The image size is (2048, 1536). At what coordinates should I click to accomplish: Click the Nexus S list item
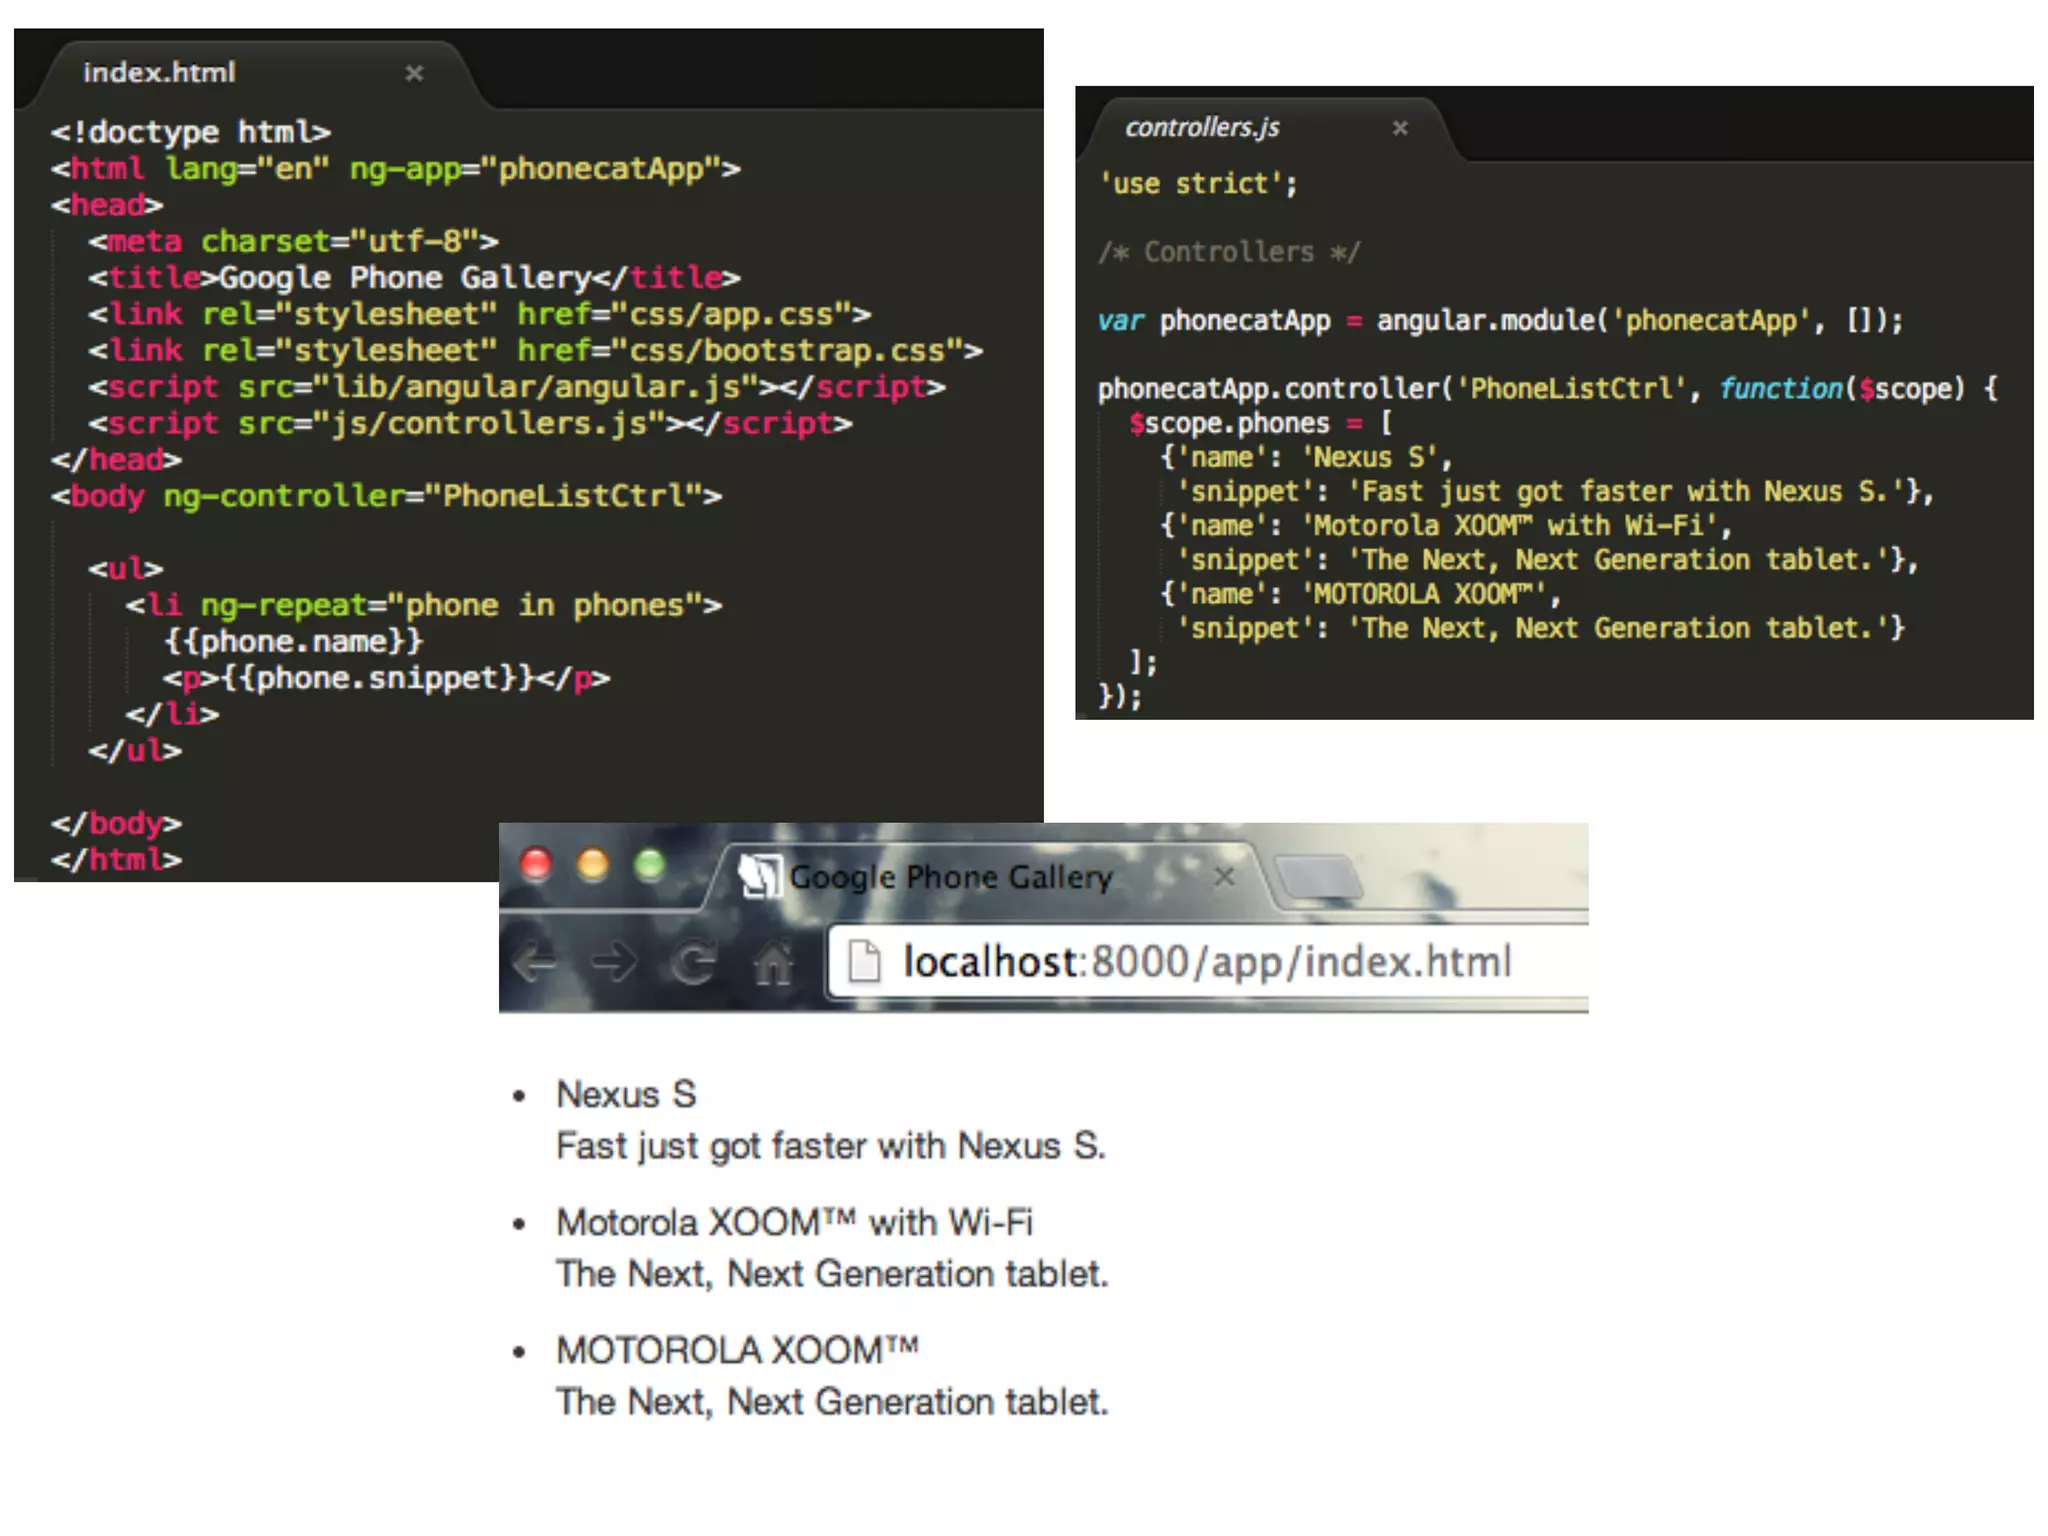[626, 1094]
